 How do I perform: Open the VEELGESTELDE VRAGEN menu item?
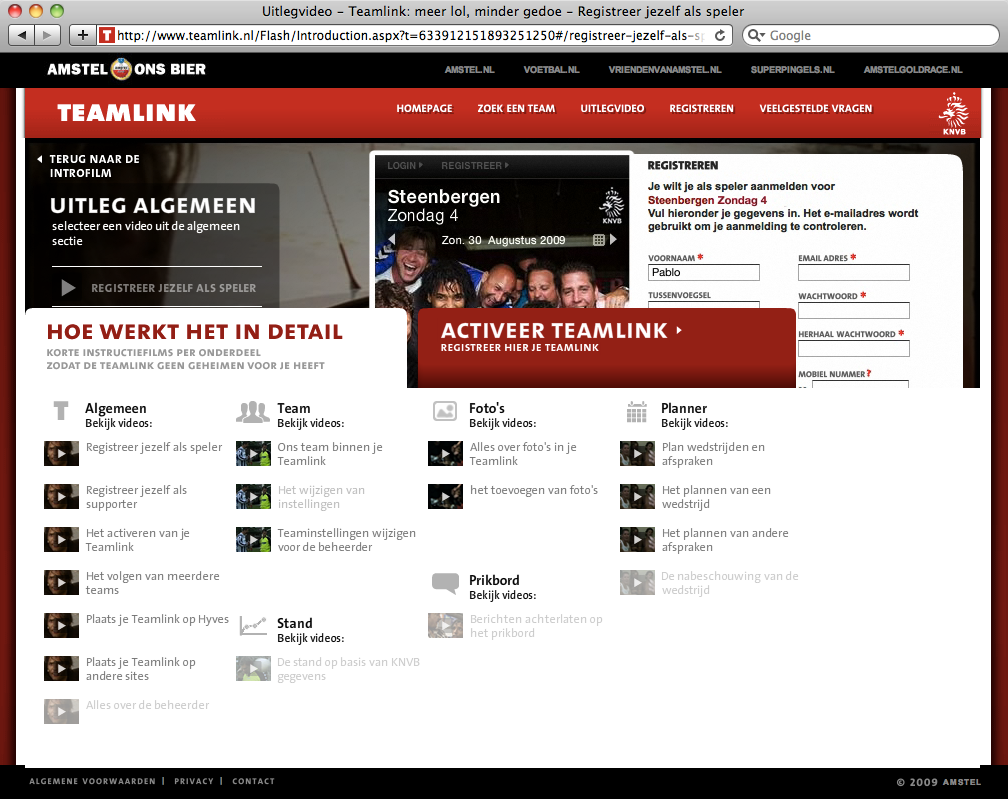click(816, 109)
